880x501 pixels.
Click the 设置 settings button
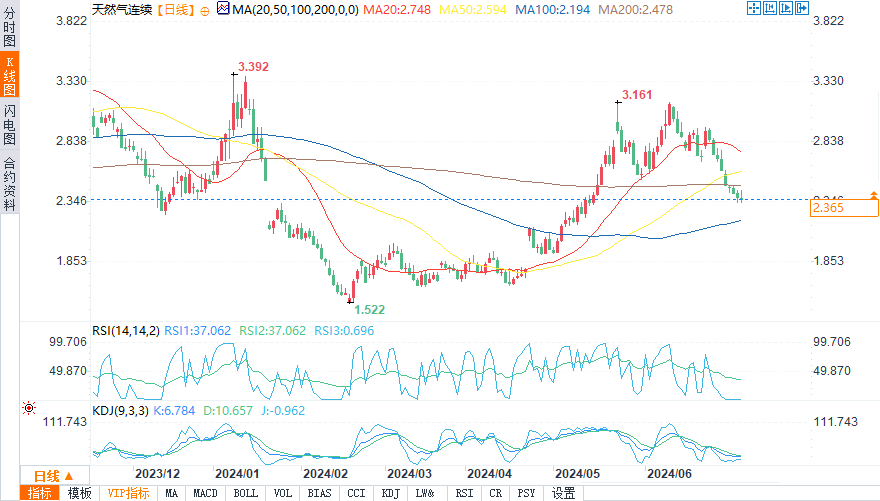564,493
